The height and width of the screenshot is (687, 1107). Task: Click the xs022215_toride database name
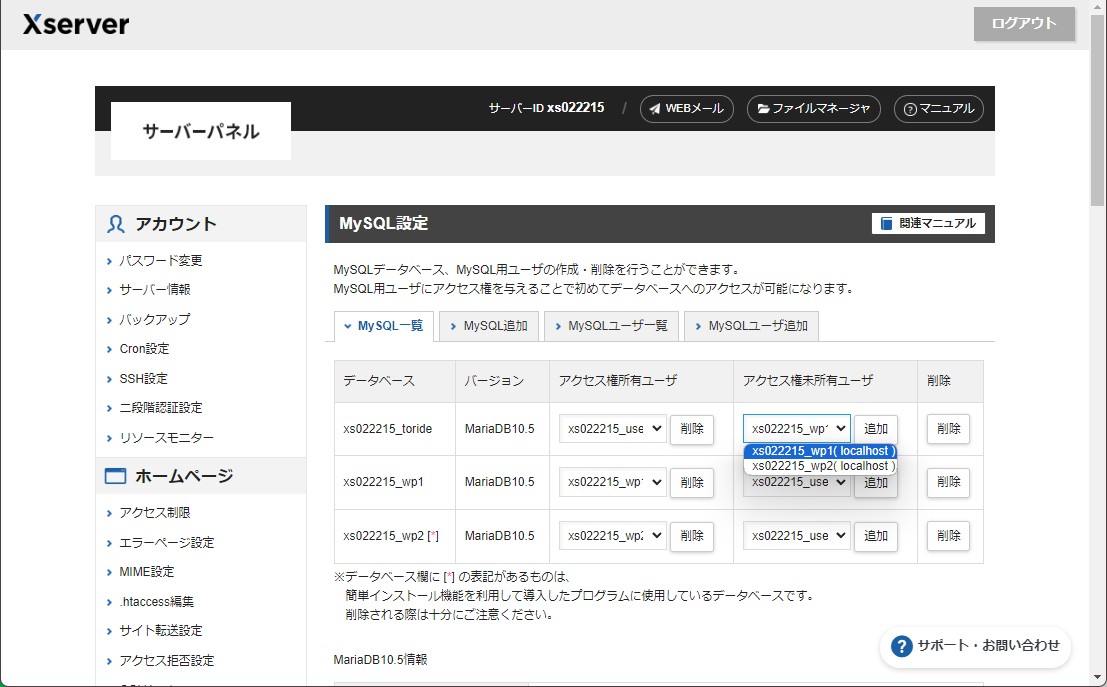coord(388,429)
